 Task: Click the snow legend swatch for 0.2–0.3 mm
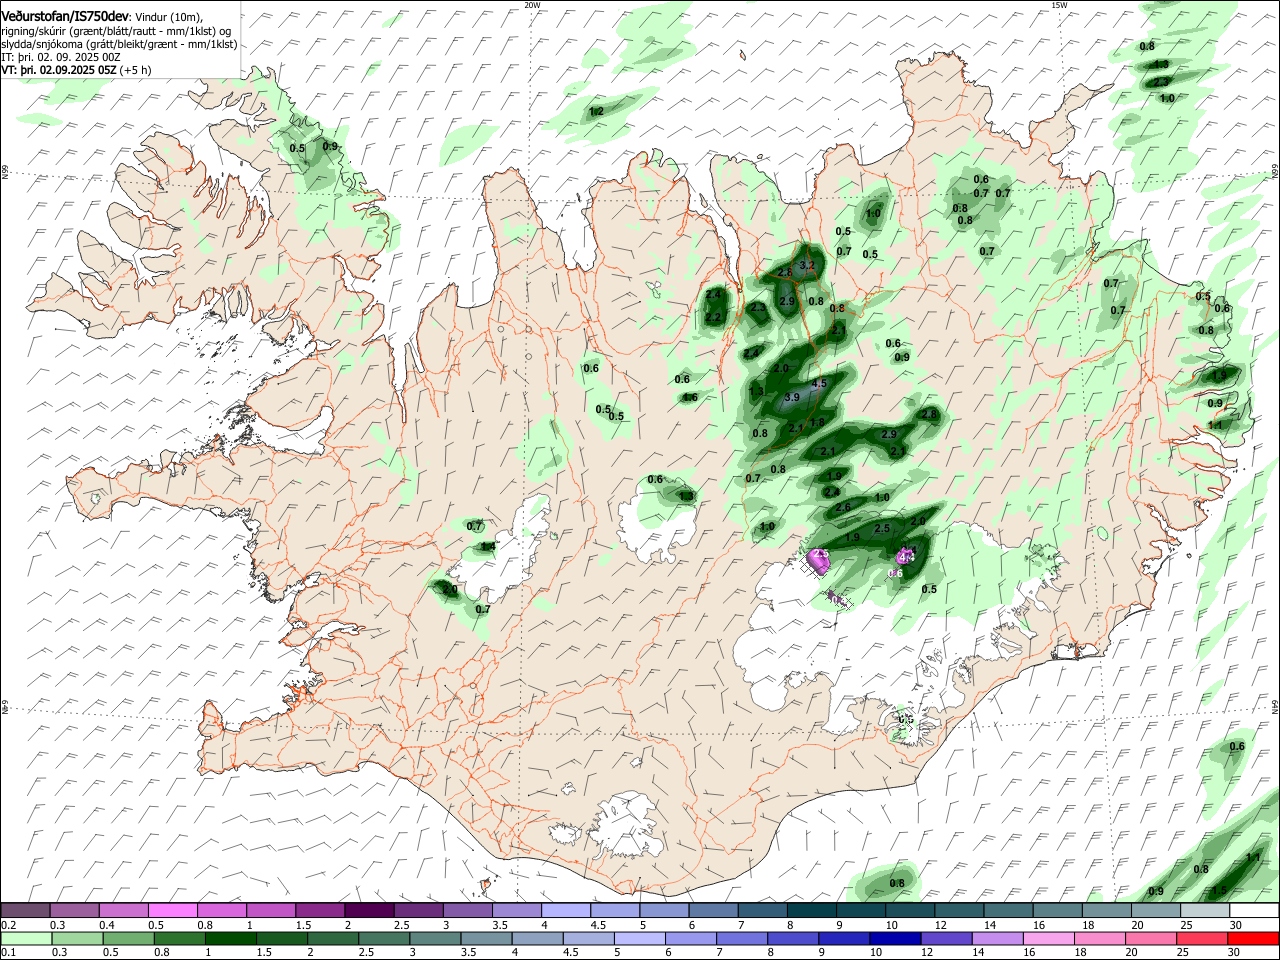(25, 911)
